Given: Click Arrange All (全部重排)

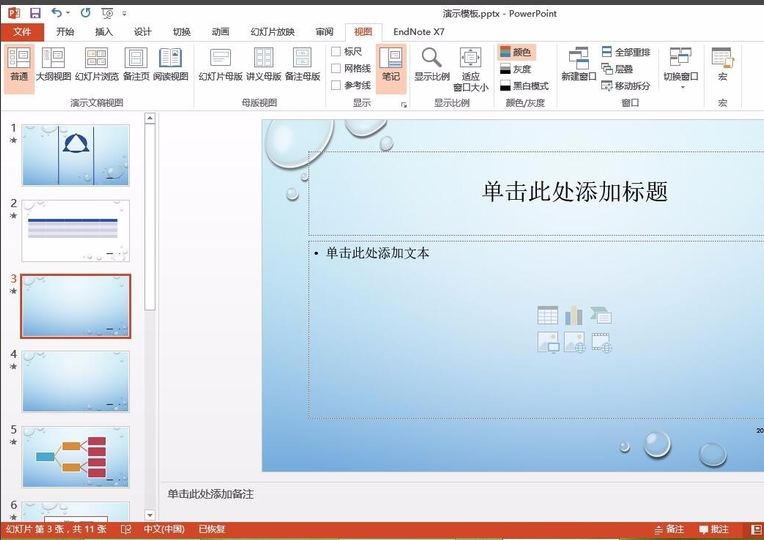Looking at the screenshot, I should pos(626,52).
